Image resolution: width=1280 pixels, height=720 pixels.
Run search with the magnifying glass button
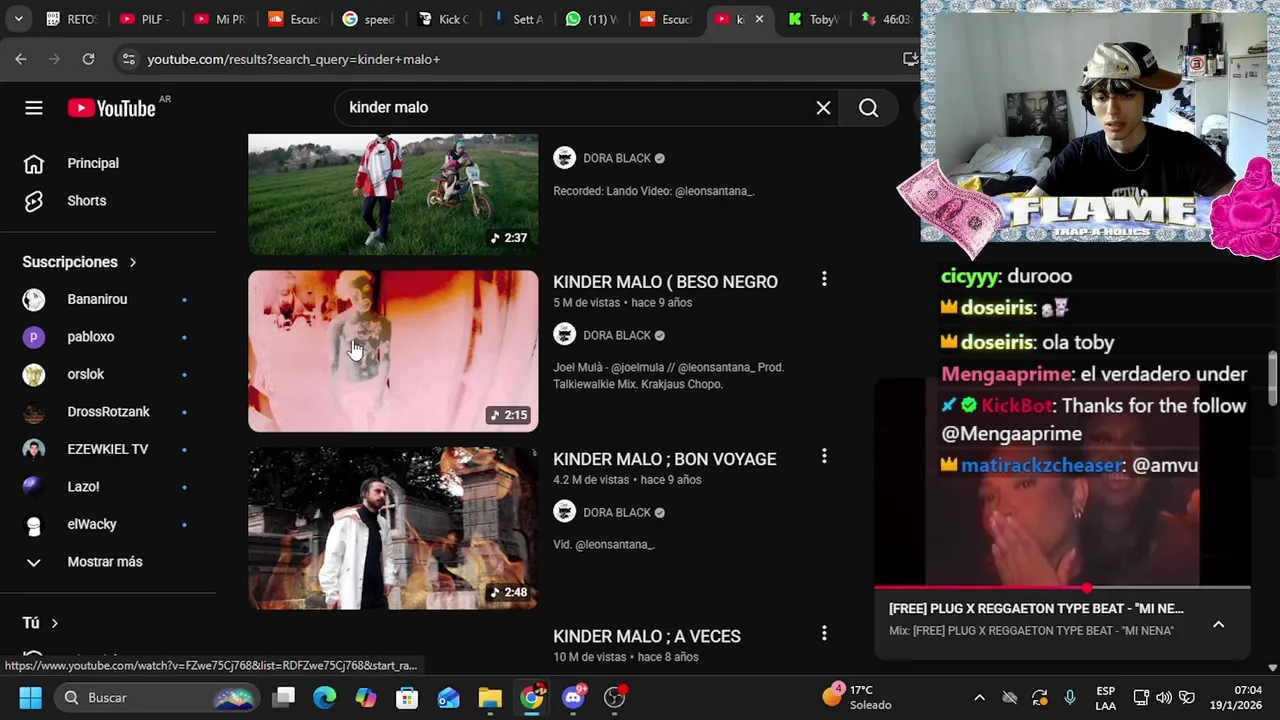[x=868, y=107]
